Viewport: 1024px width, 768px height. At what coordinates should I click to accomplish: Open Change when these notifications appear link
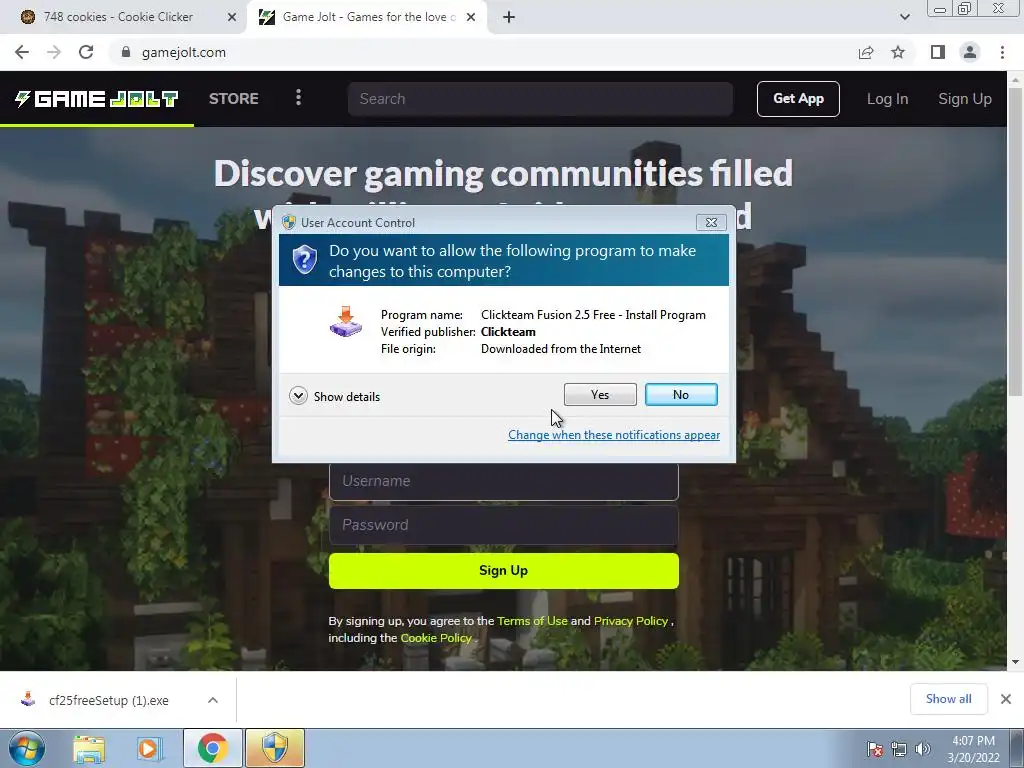(614, 435)
